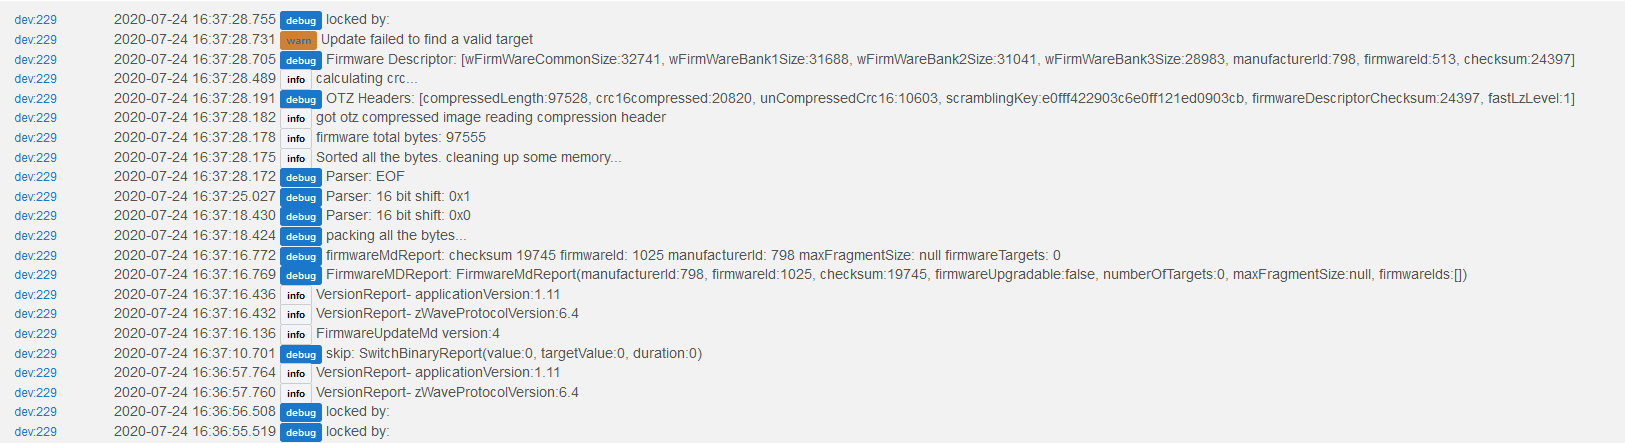Click debug badge next to Parser: EOF
Viewport: 1625px width, 443px height.
pos(300,177)
